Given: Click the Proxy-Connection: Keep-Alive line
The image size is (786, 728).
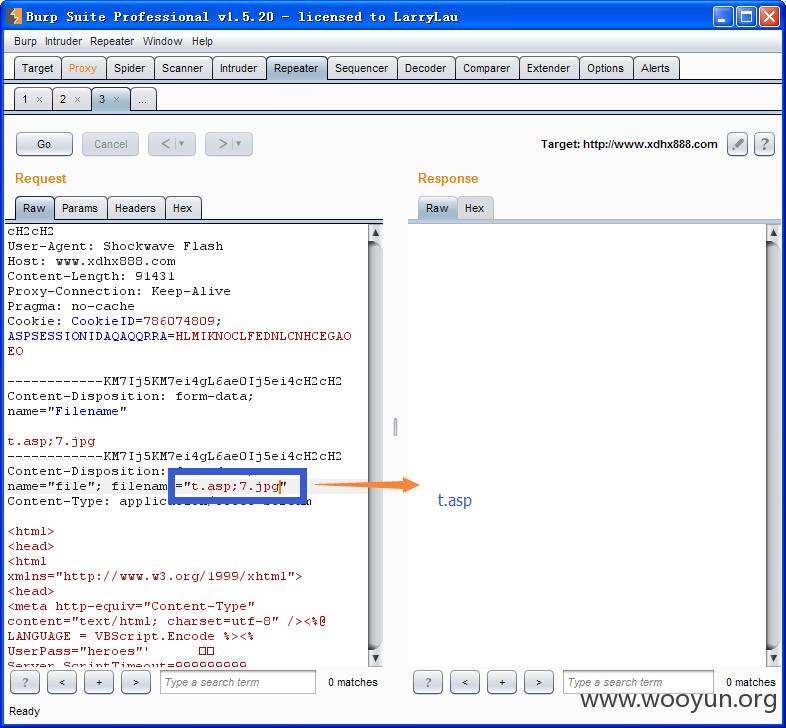Looking at the screenshot, I should tap(119, 291).
